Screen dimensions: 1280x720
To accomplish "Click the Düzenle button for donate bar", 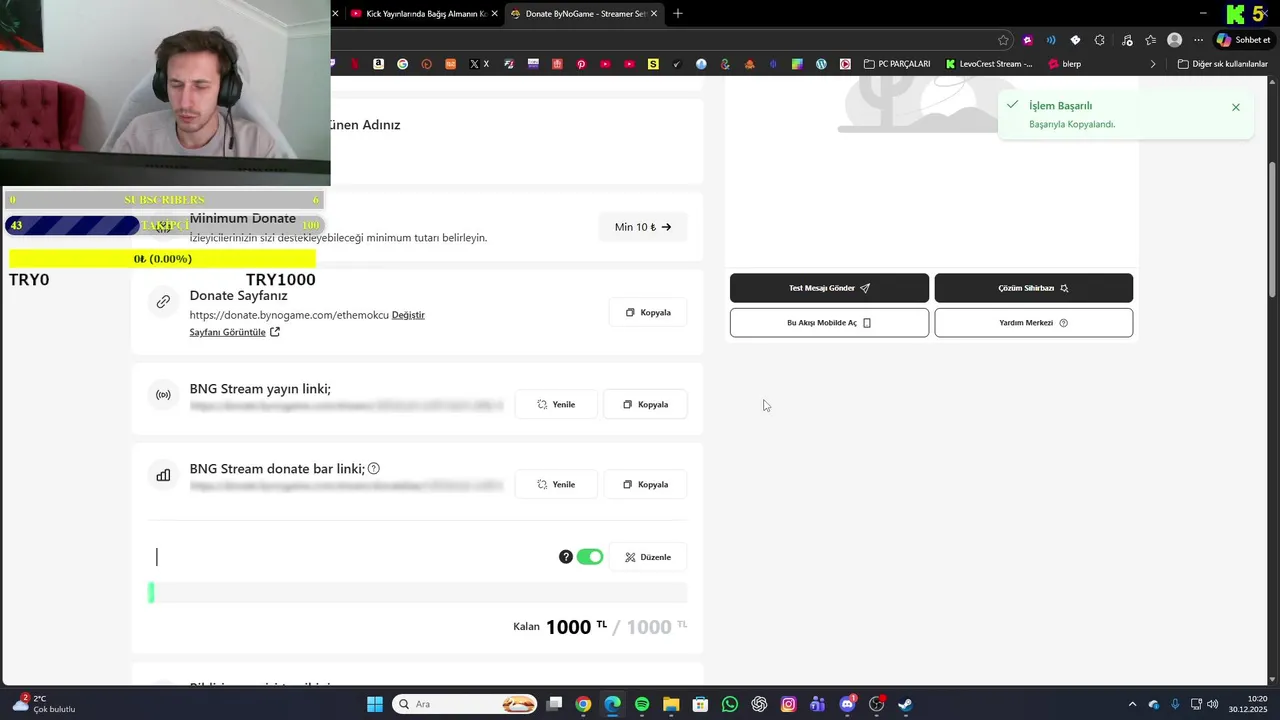I will tap(648, 557).
